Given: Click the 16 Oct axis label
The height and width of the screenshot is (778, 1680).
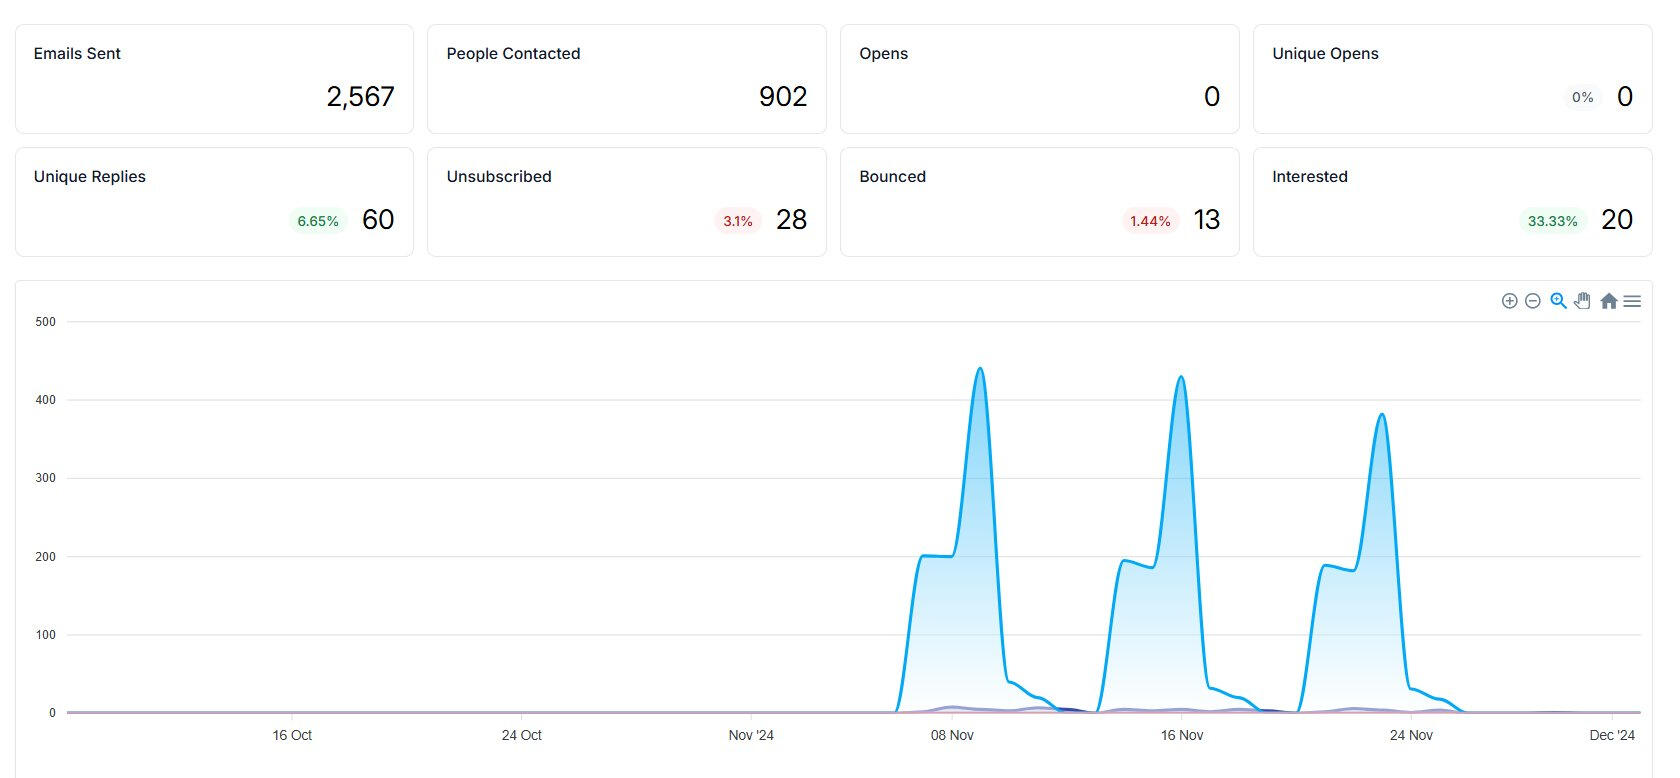Looking at the screenshot, I should [x=292, y=735].
